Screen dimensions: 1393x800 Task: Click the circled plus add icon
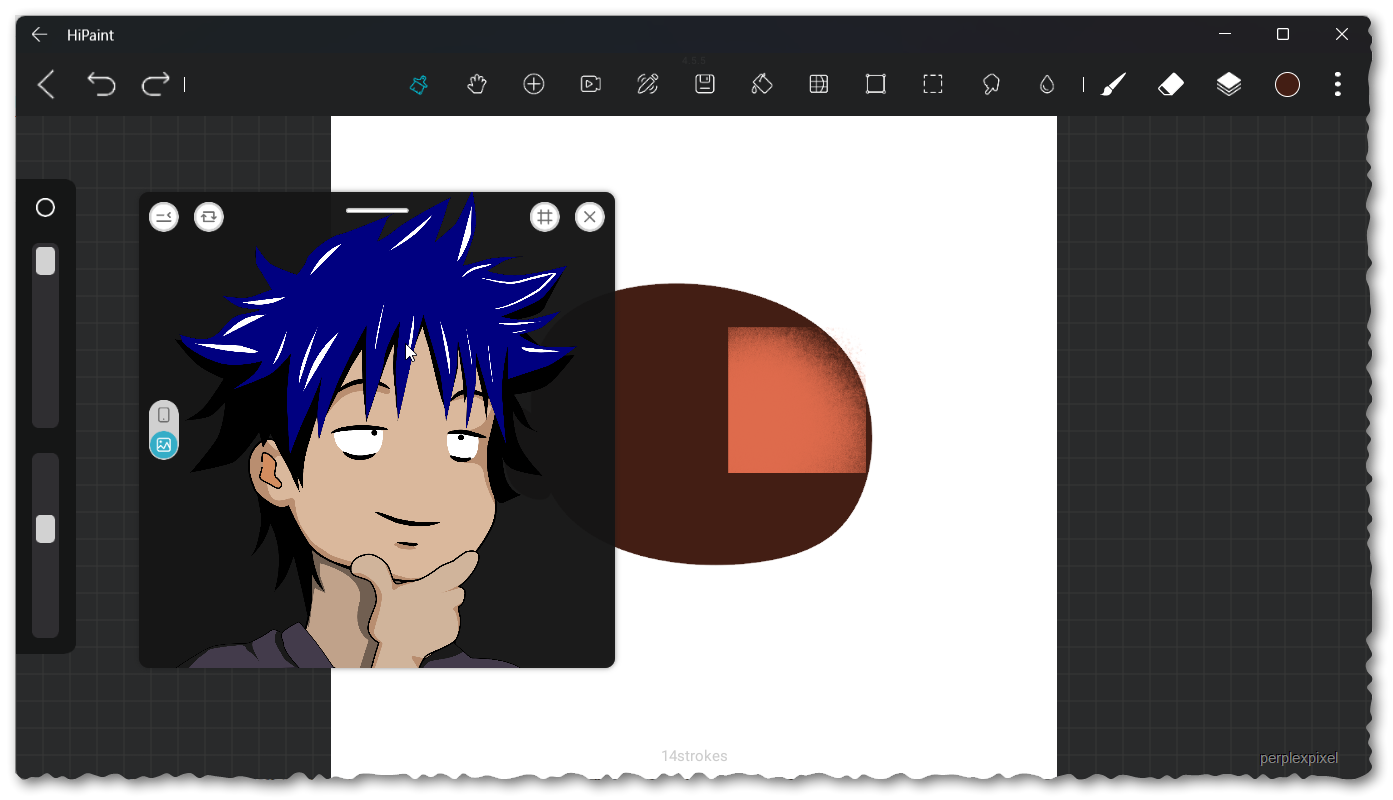tap(534, 84)
